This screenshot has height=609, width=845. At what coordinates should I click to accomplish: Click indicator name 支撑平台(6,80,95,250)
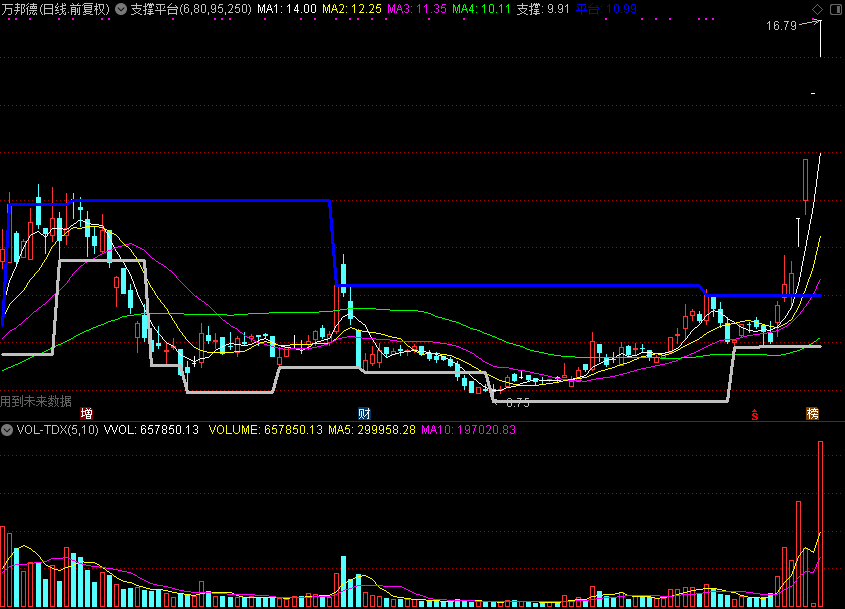pyautogui.click(x=191, y=9)
